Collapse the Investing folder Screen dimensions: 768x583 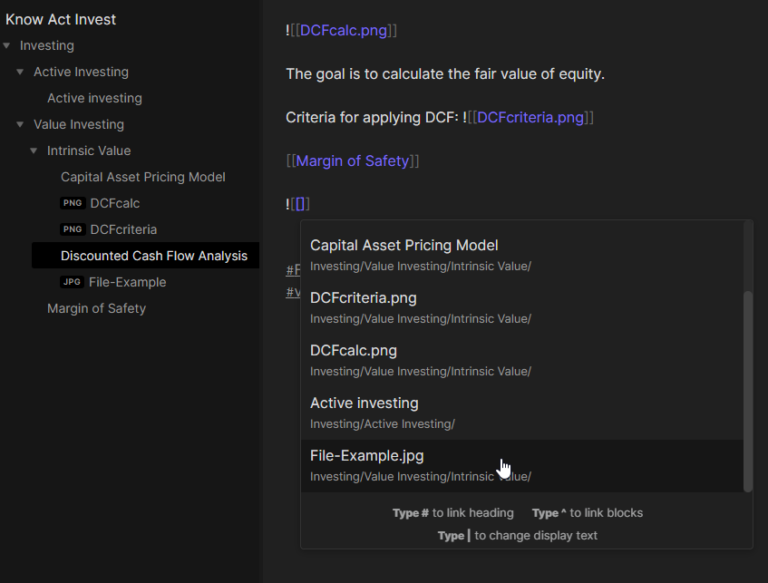[7, 46]
